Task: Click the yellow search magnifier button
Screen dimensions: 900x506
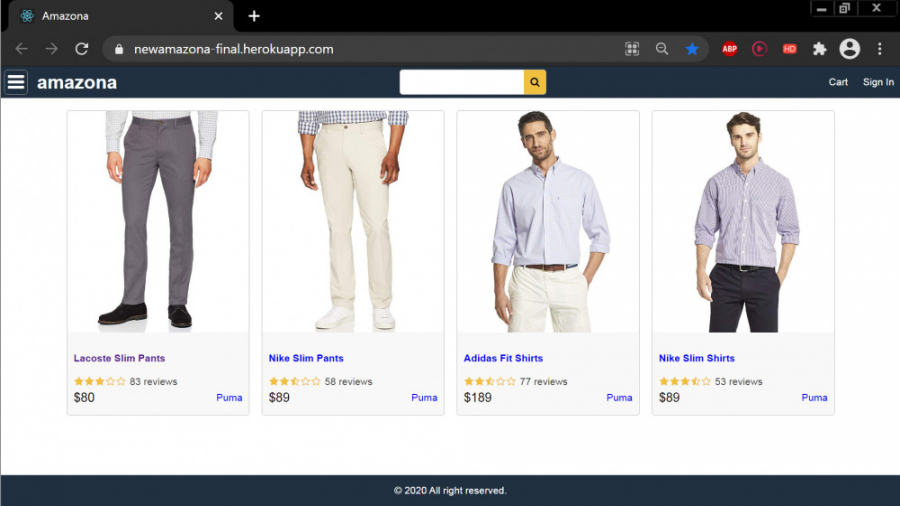Action: tap(534, 82)
